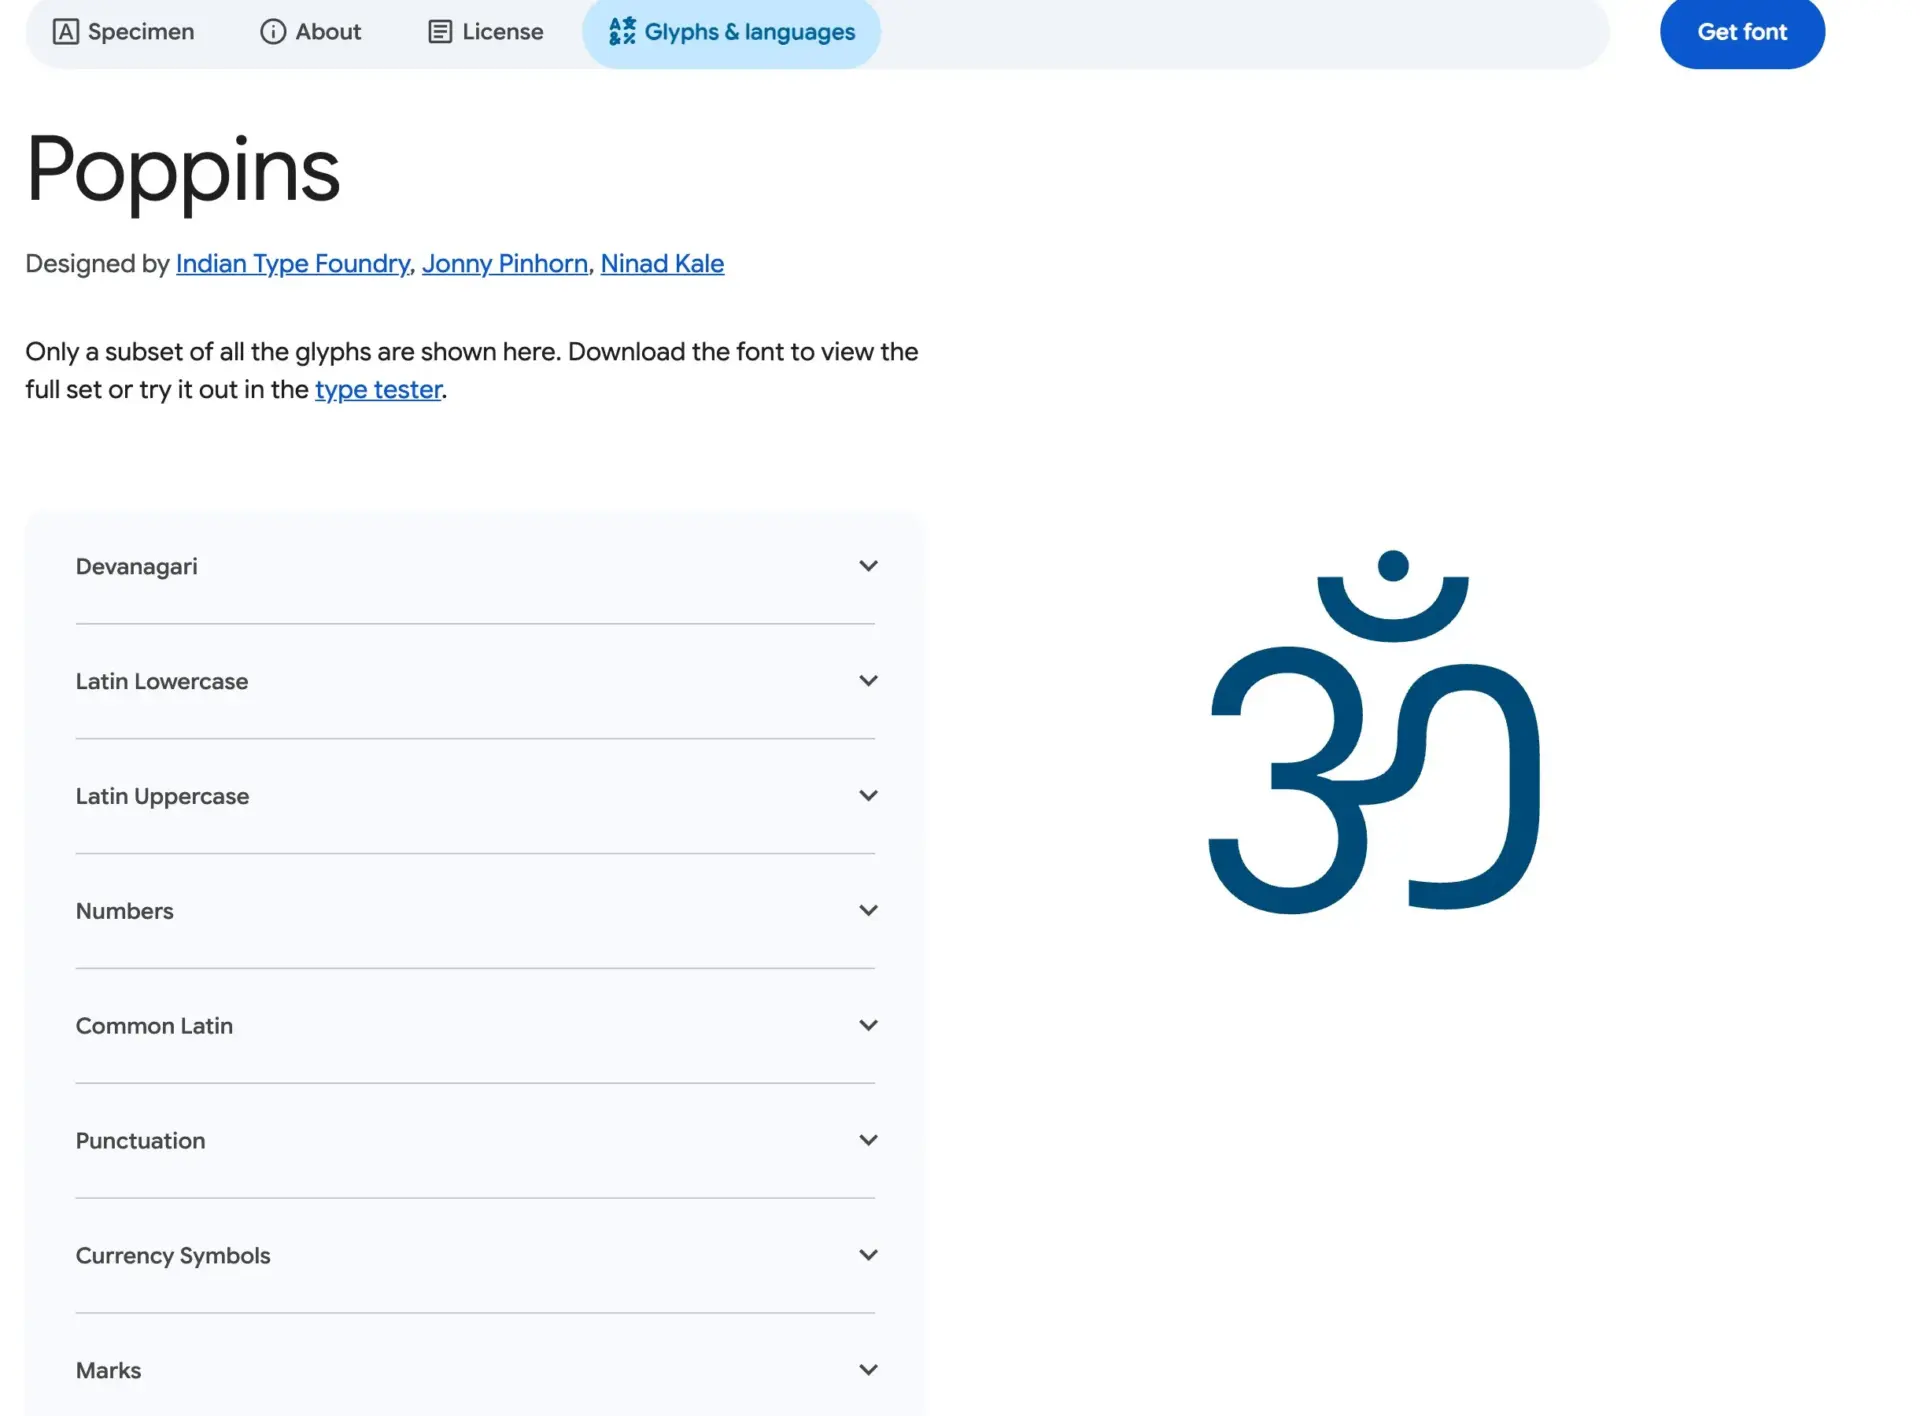The width and height of the screenshot is (1920, 1416).
Task: Select the Glyphs & languages tab
Action: [731, 32]
